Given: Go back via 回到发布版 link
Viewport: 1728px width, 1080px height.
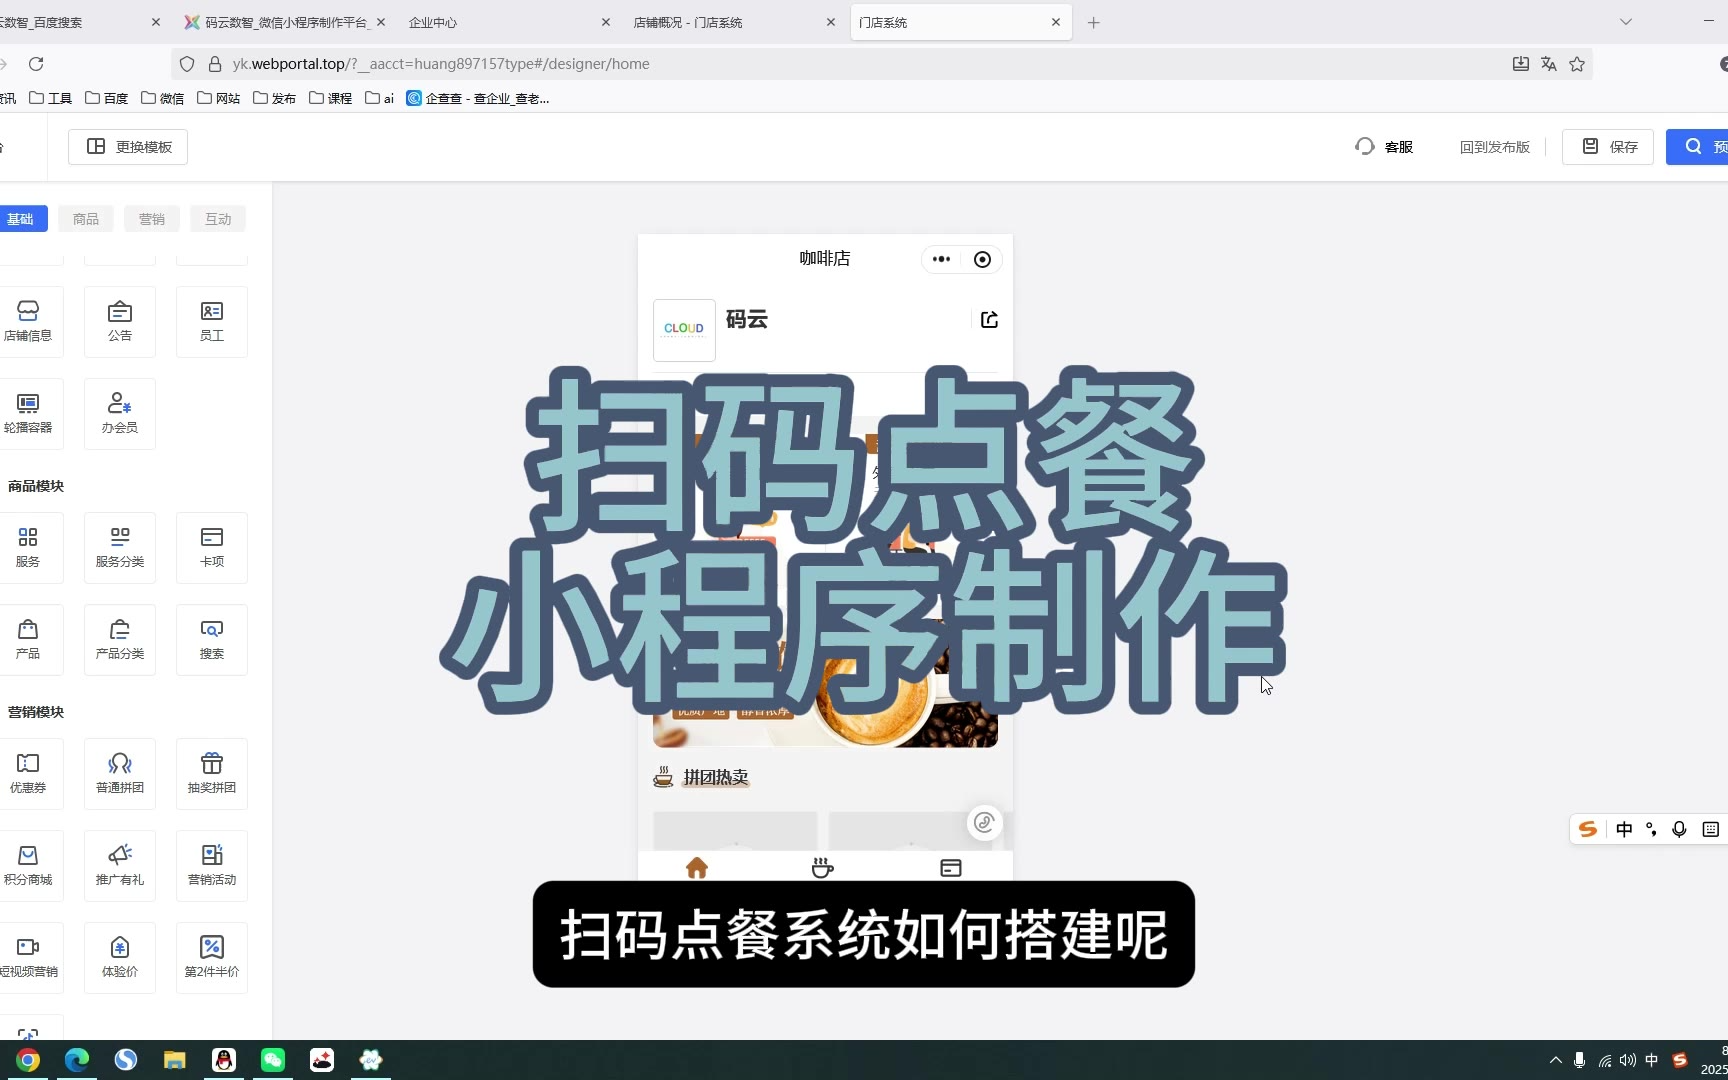Looking at the screenshot, I should point(1494,147).
